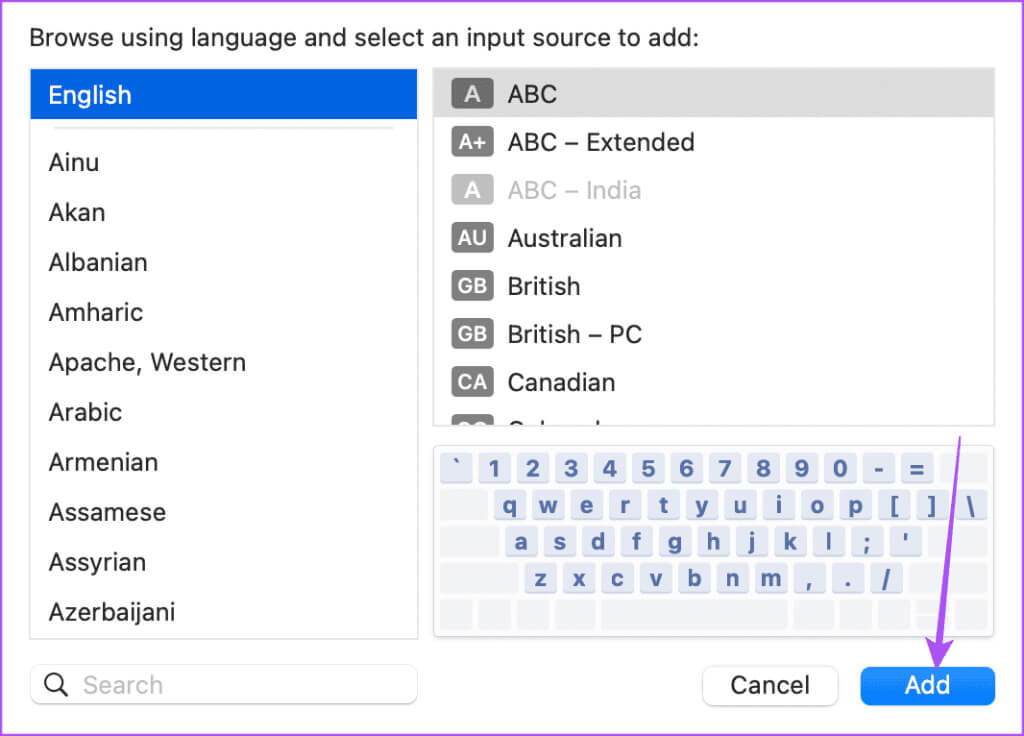Click the CA badge beside Canadian
Image resolution: width=1024 pixels, height=736 pixels.
pyautogui.click(x=472, y=382)
